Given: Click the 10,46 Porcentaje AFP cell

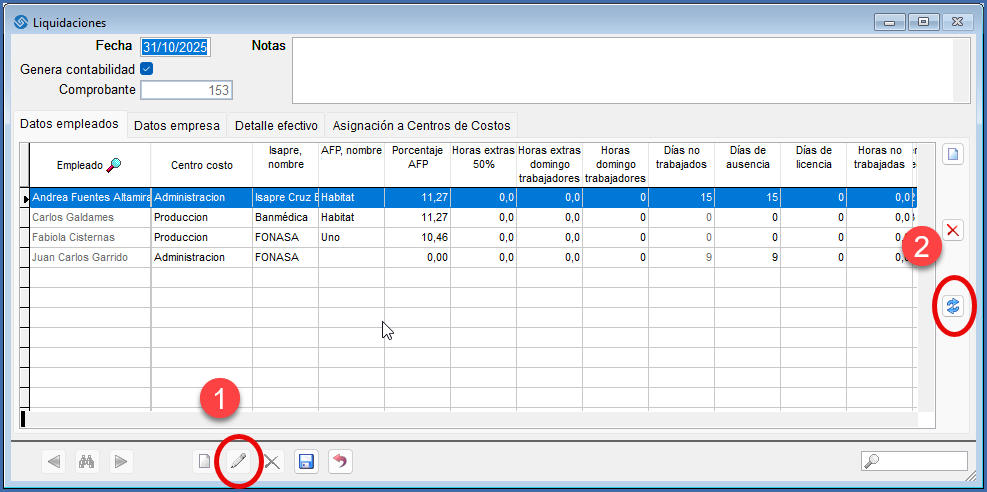Looking at the screenshot, I should (417, 238).
